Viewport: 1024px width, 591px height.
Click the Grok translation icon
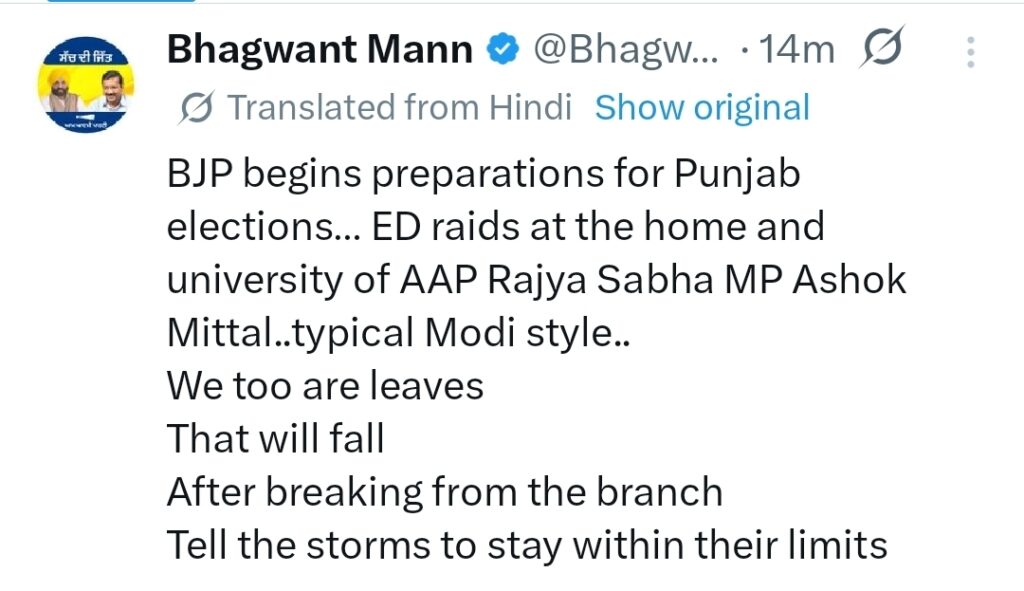(x=194, y=107)
